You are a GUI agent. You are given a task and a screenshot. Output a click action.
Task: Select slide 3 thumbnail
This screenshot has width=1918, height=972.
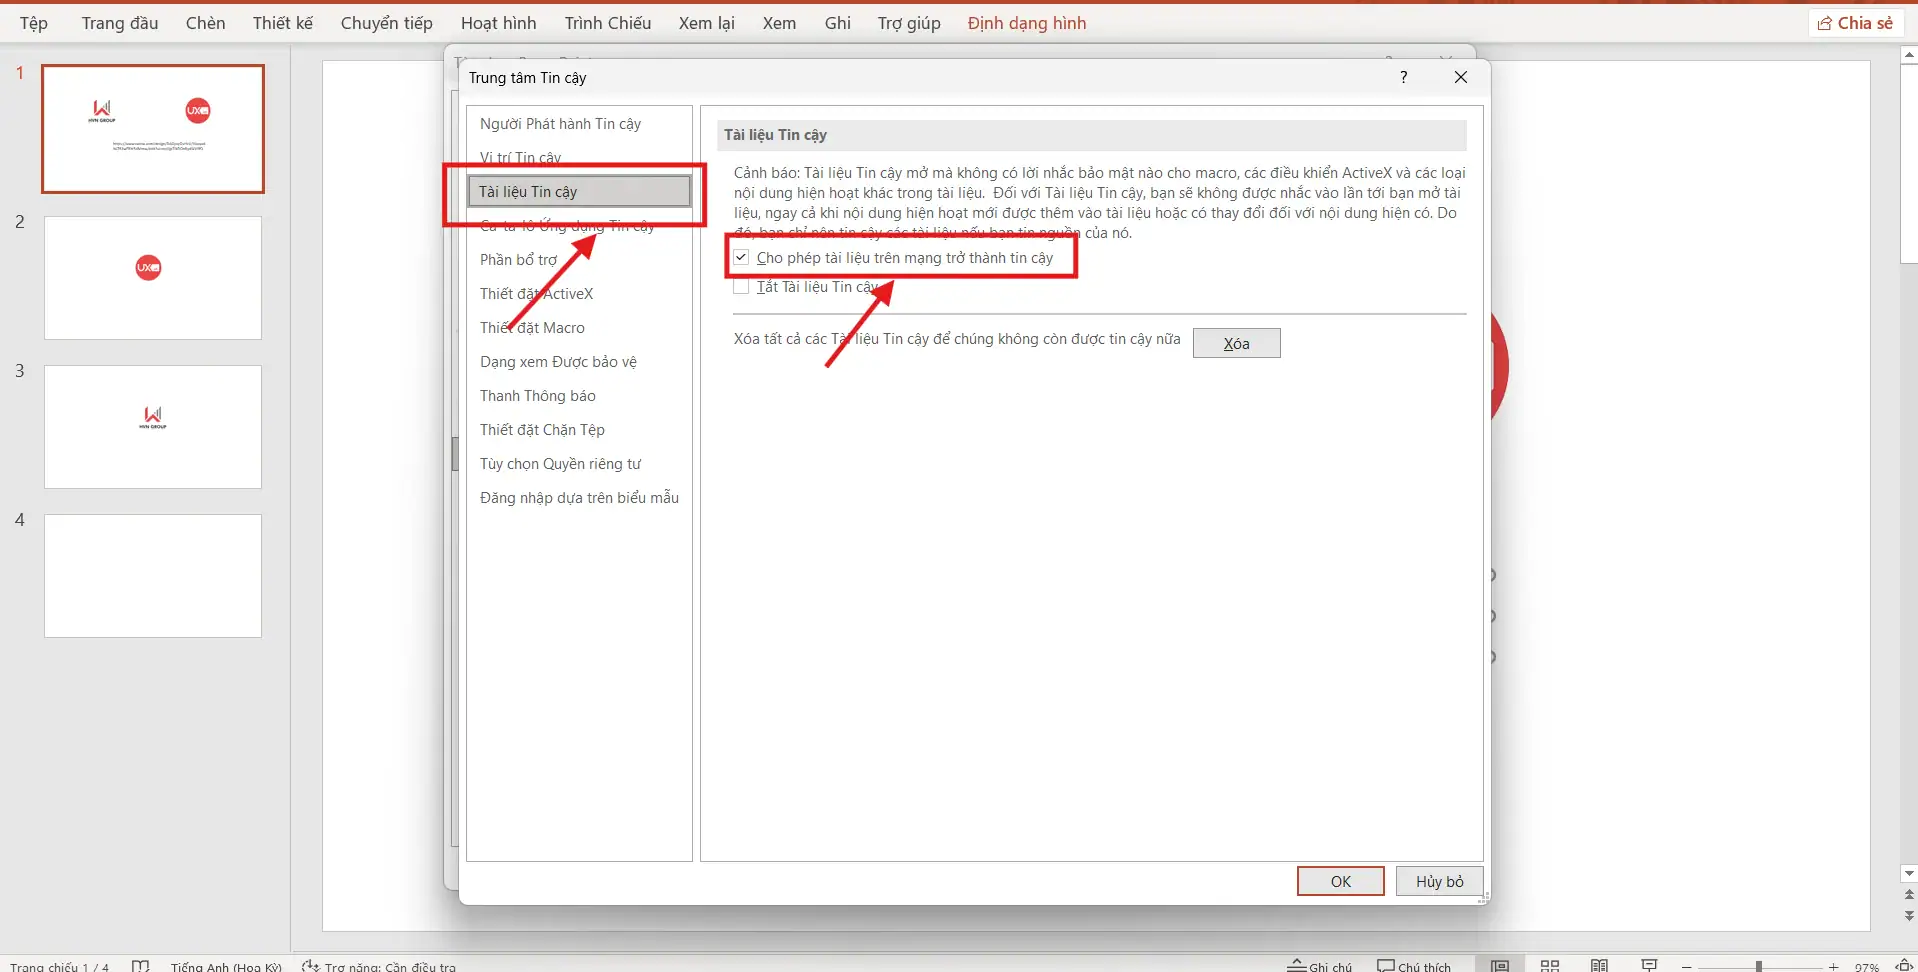pyautogui.click(x=153, y=427)
